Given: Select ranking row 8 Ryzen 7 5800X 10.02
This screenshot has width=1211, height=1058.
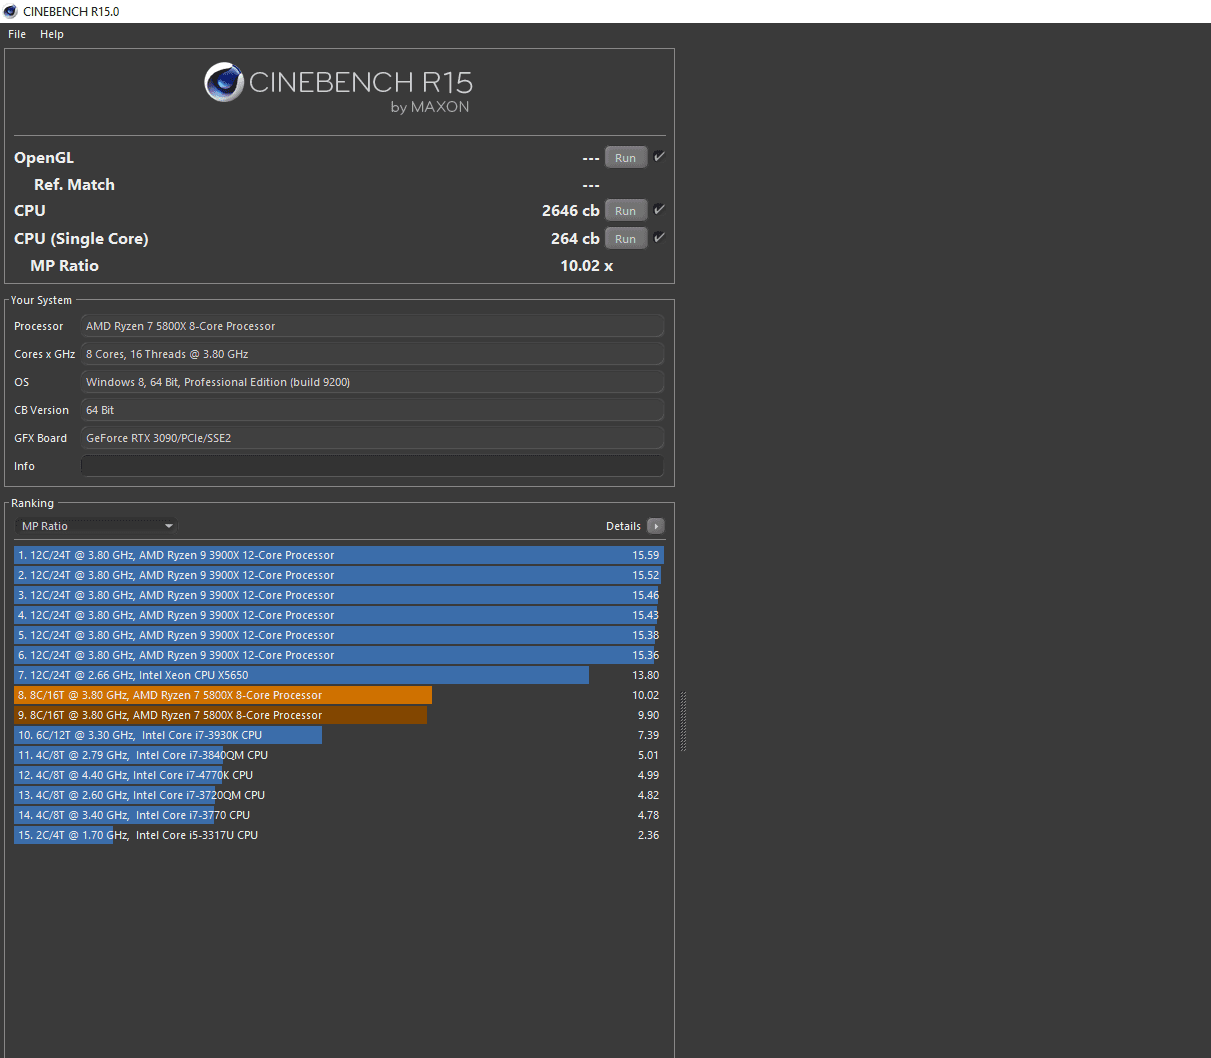Looking at the screenshot, I should coord(339,695).
